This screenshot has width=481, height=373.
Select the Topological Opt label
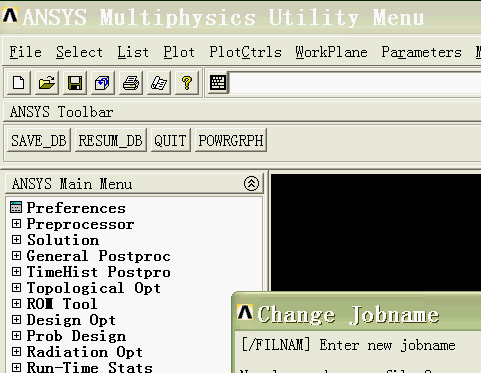tap(94, 288)
